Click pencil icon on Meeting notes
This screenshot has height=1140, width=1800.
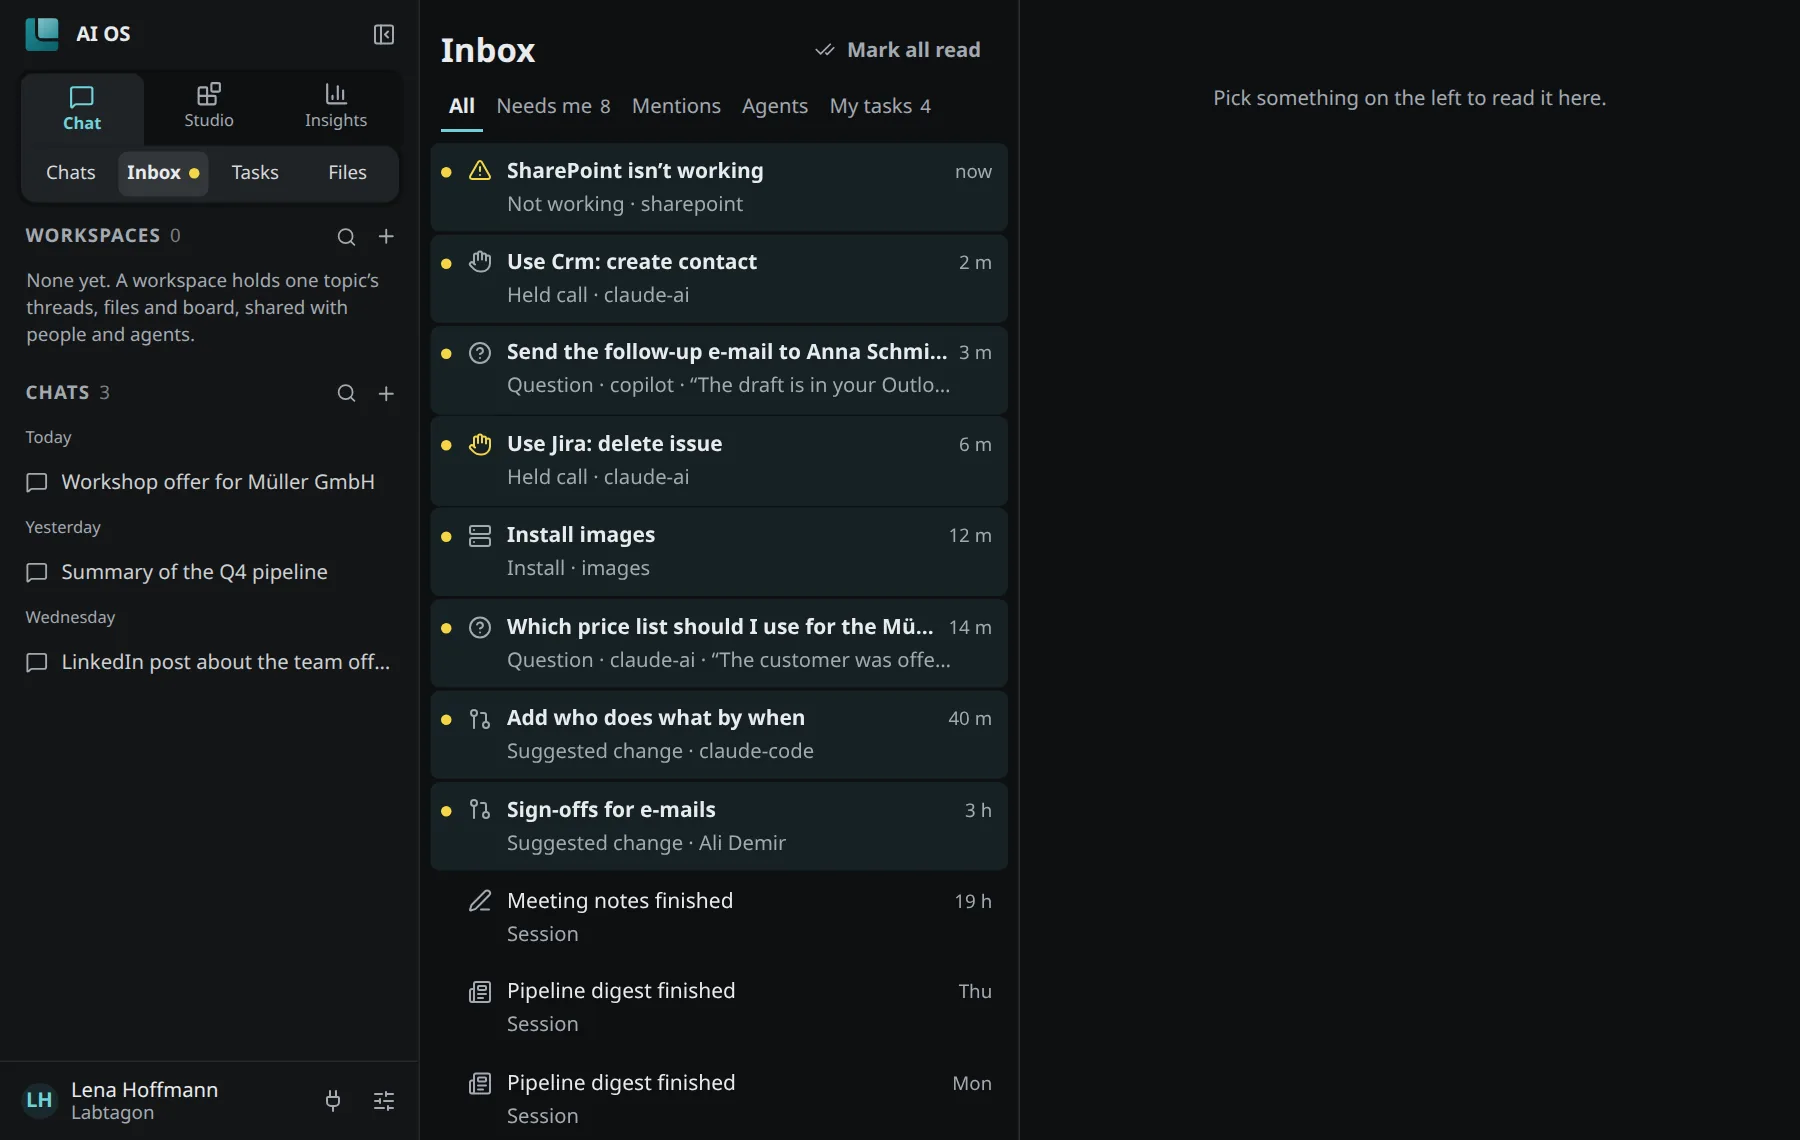(480, 901)
